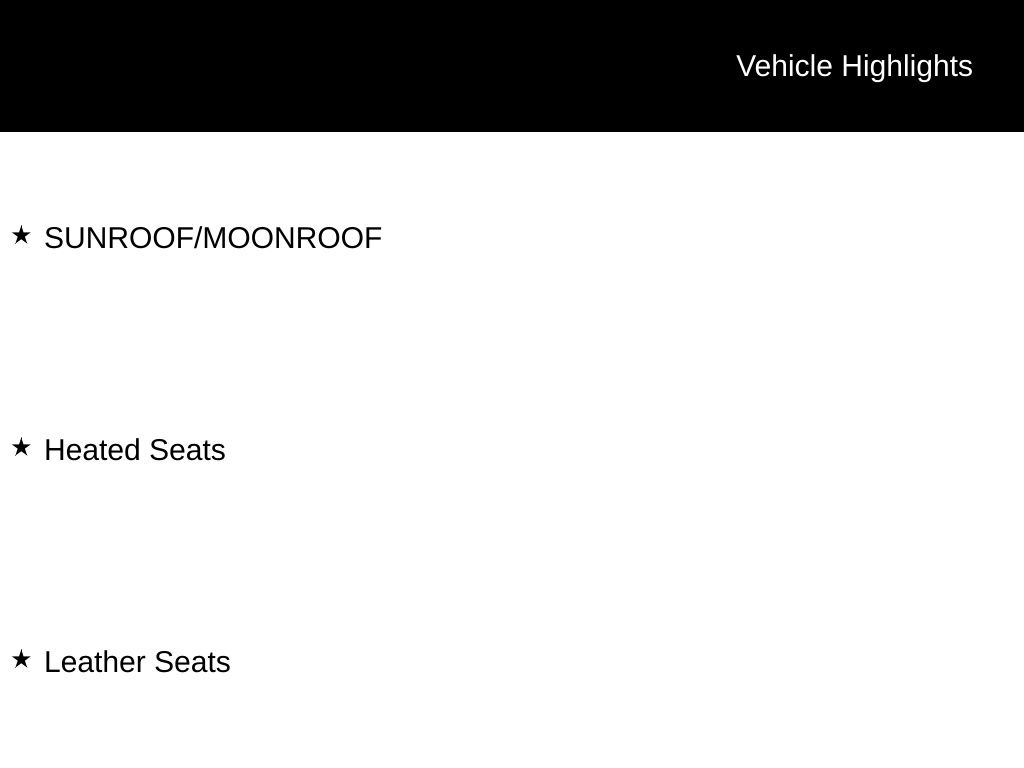Click the star bullet beside Leather Seats

(x=21, y=659)
